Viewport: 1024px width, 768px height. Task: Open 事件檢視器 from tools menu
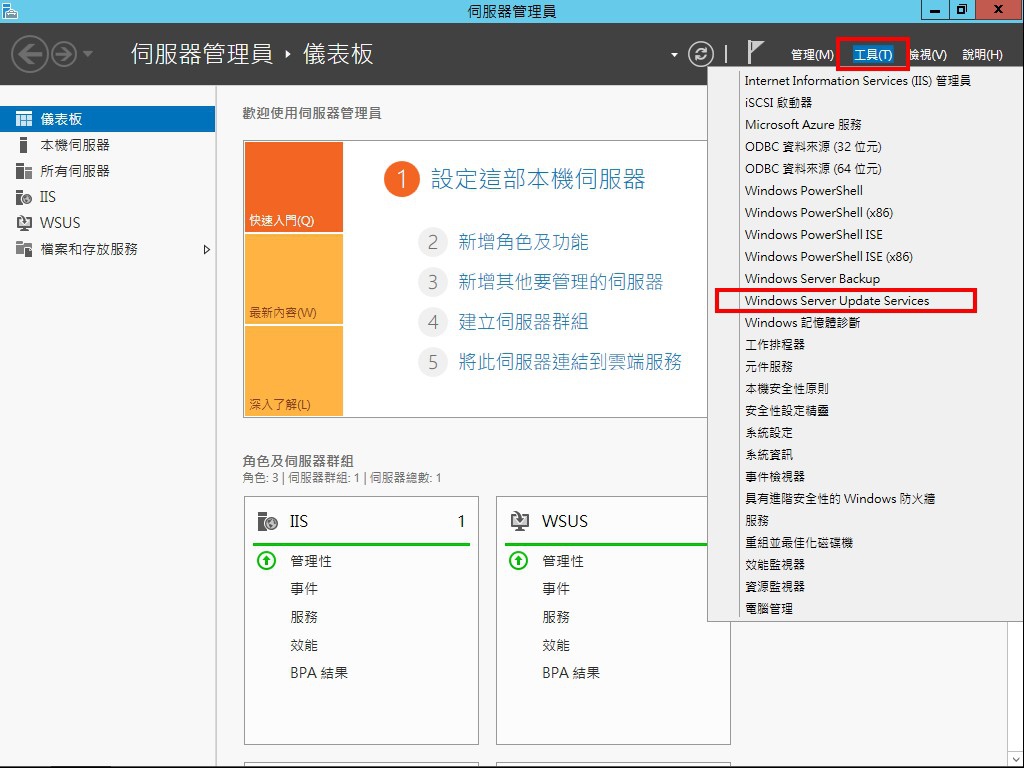[x=775, y=477]
